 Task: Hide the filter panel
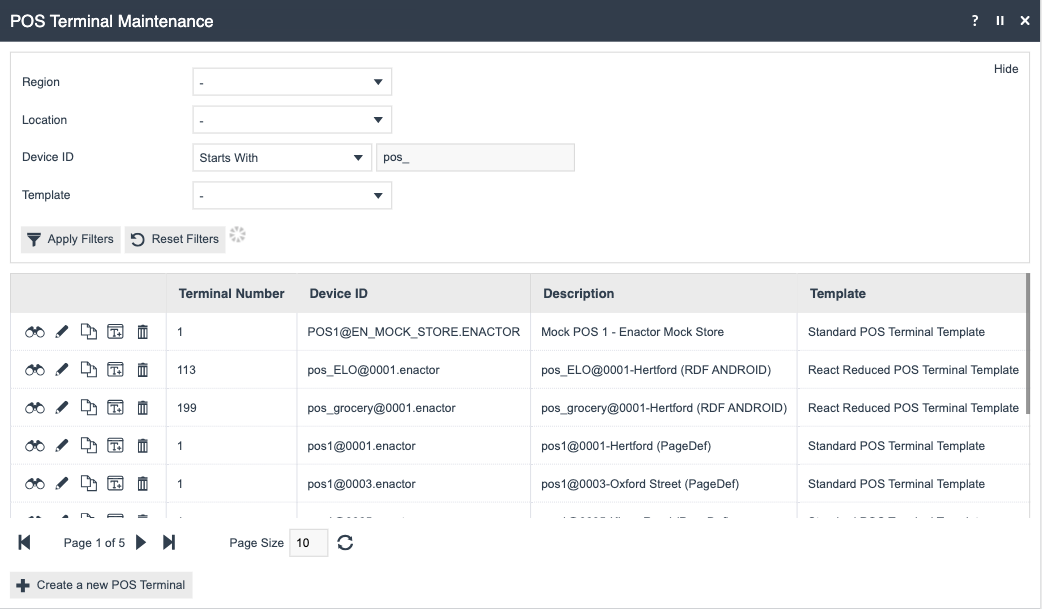tap(1006, 68)
